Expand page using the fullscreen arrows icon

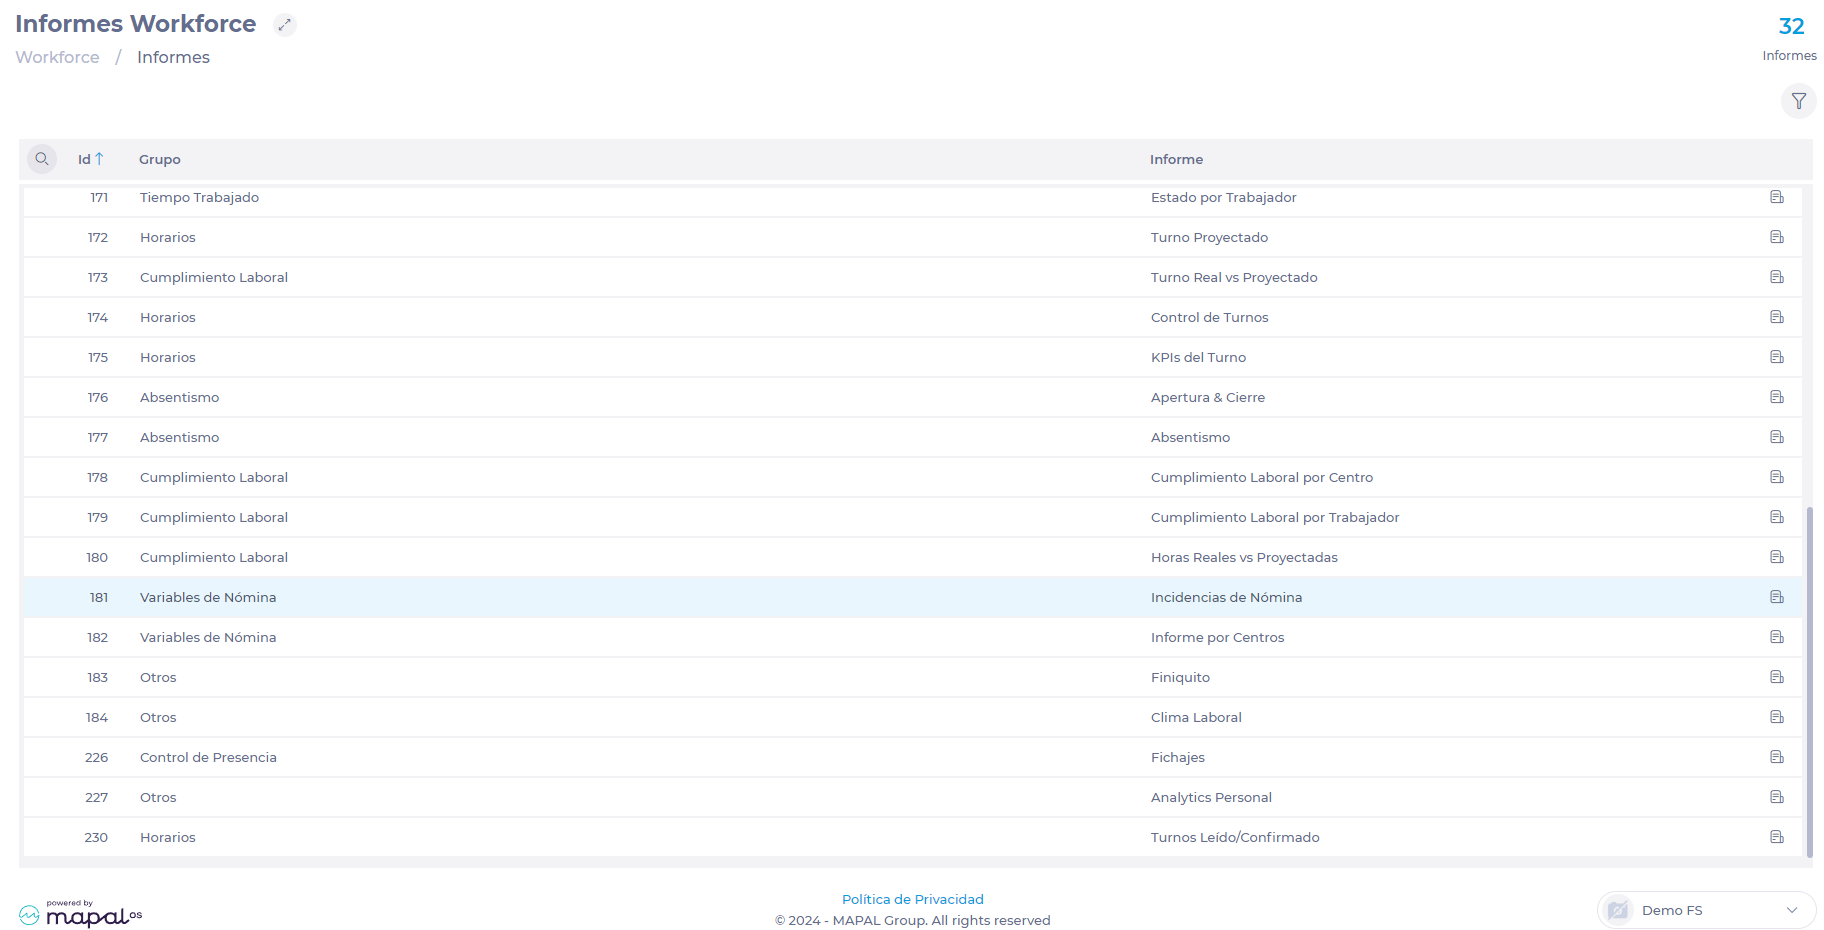pyautogui.click(x=285, y=25)
